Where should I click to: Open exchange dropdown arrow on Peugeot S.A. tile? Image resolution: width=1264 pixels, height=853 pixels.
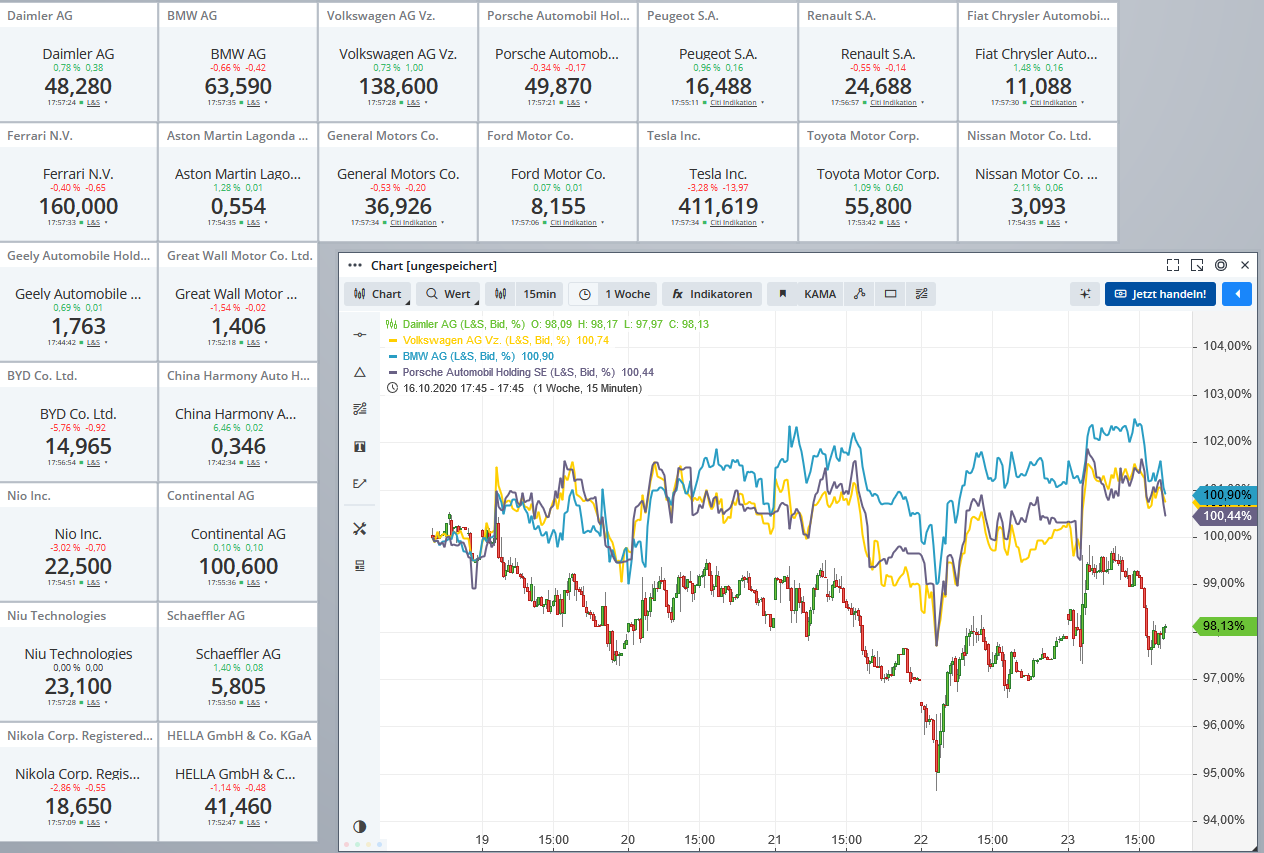pos(761,103)
